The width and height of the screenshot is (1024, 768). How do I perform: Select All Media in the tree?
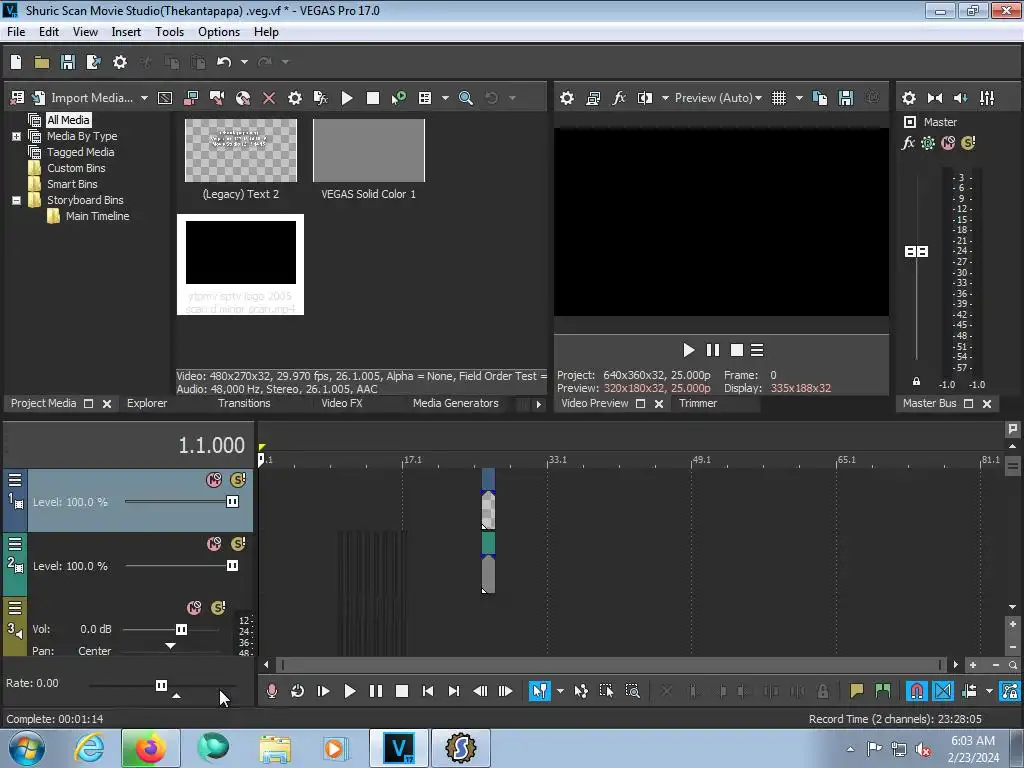coord(69,120)
